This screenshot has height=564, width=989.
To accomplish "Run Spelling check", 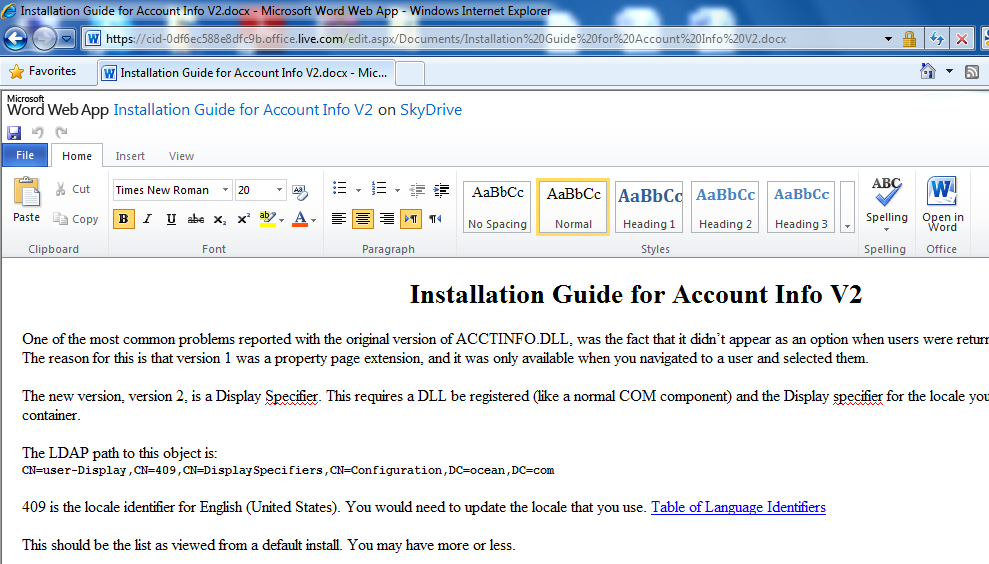I will [886, 199].
